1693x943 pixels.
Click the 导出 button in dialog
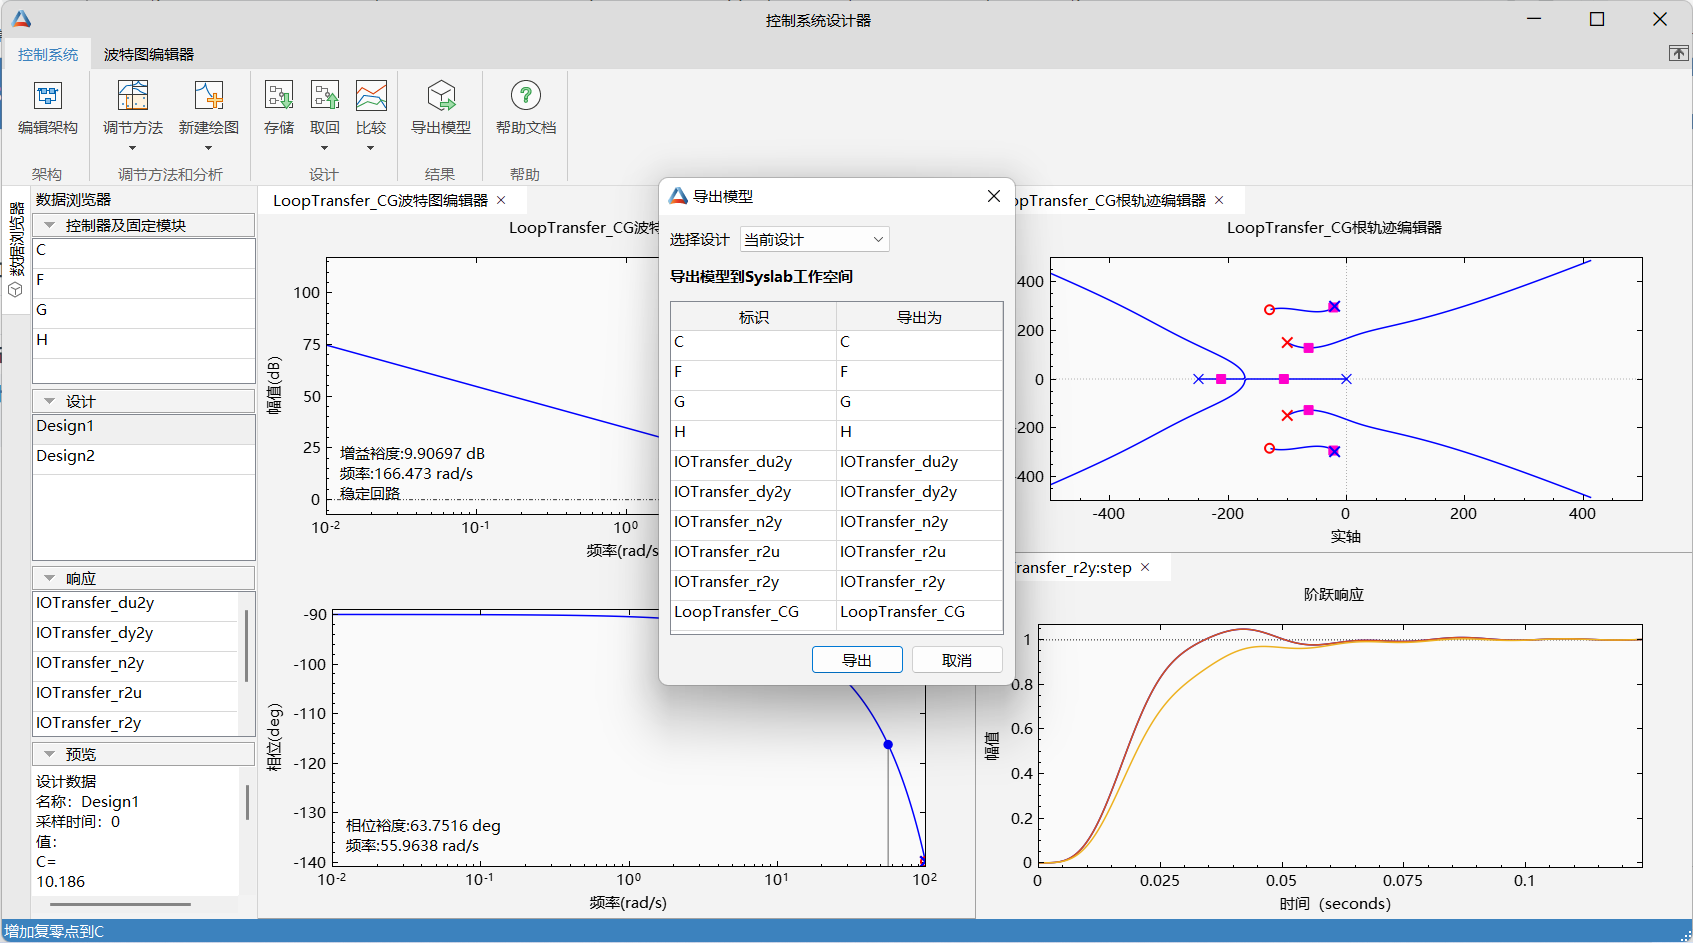coord(857,660)
